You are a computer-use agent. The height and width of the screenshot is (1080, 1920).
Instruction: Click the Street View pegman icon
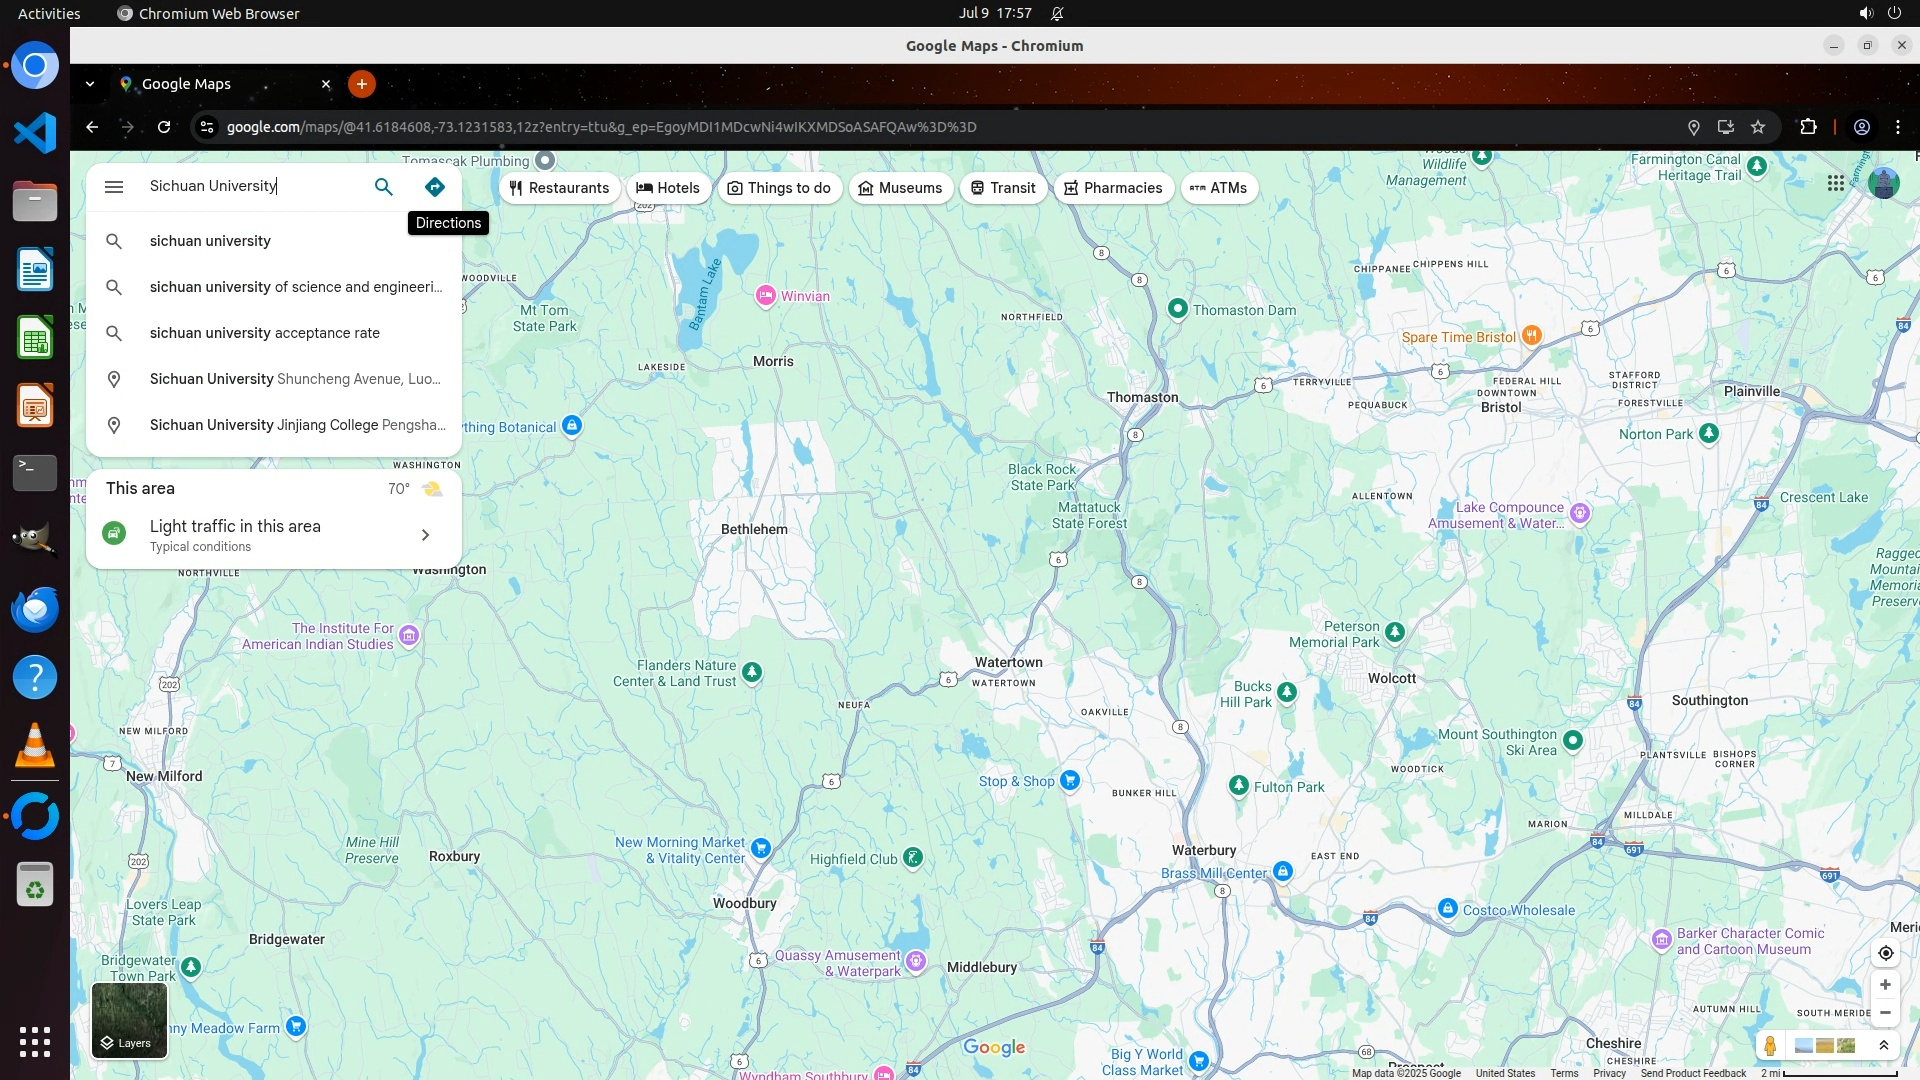click(x=1770, y=1046)
